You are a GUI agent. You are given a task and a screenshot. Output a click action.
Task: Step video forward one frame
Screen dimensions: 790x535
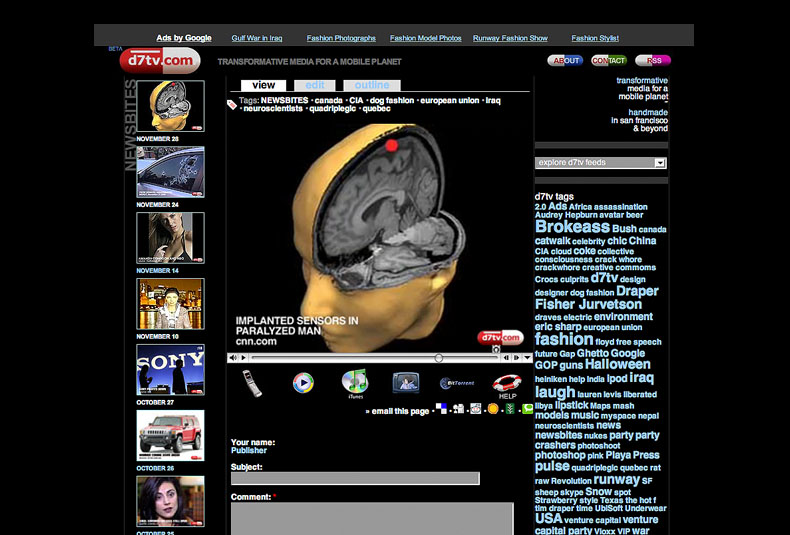[516, 358]
